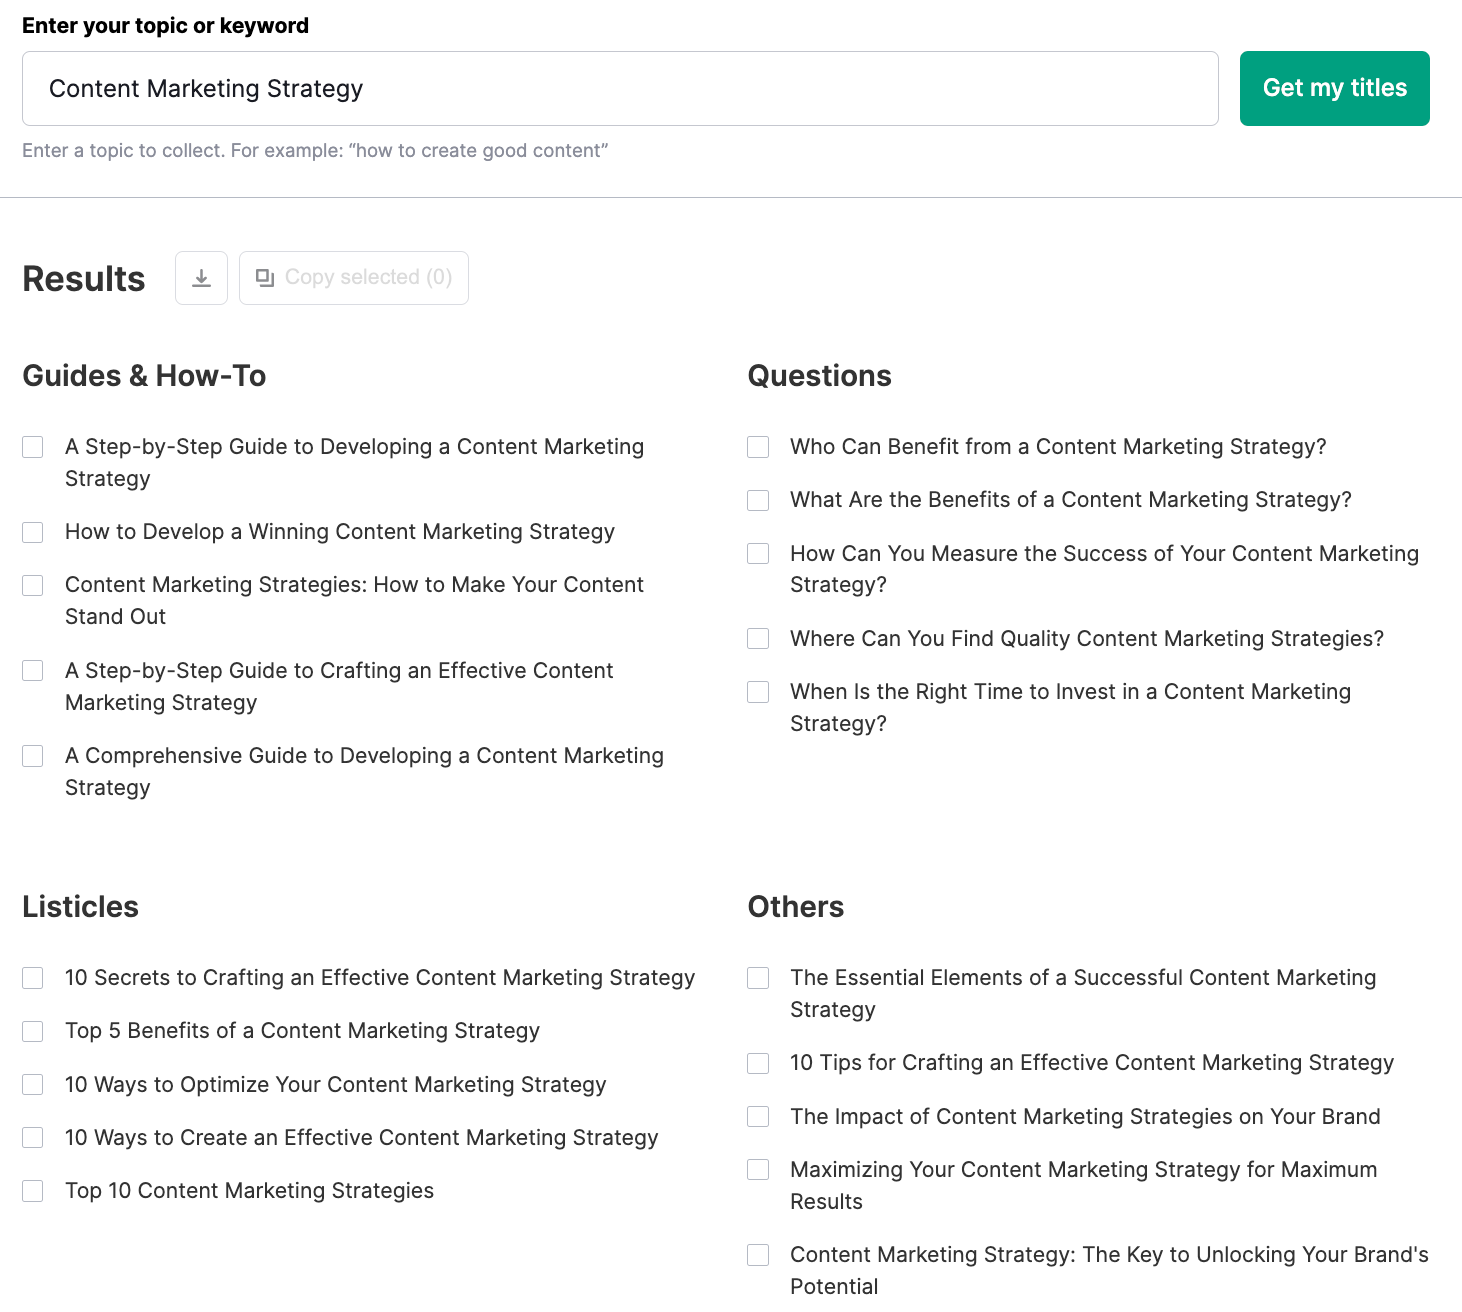Click the Copy selected button
Viewport: 1462px width, 1312px height.
[x=354, y=278]
